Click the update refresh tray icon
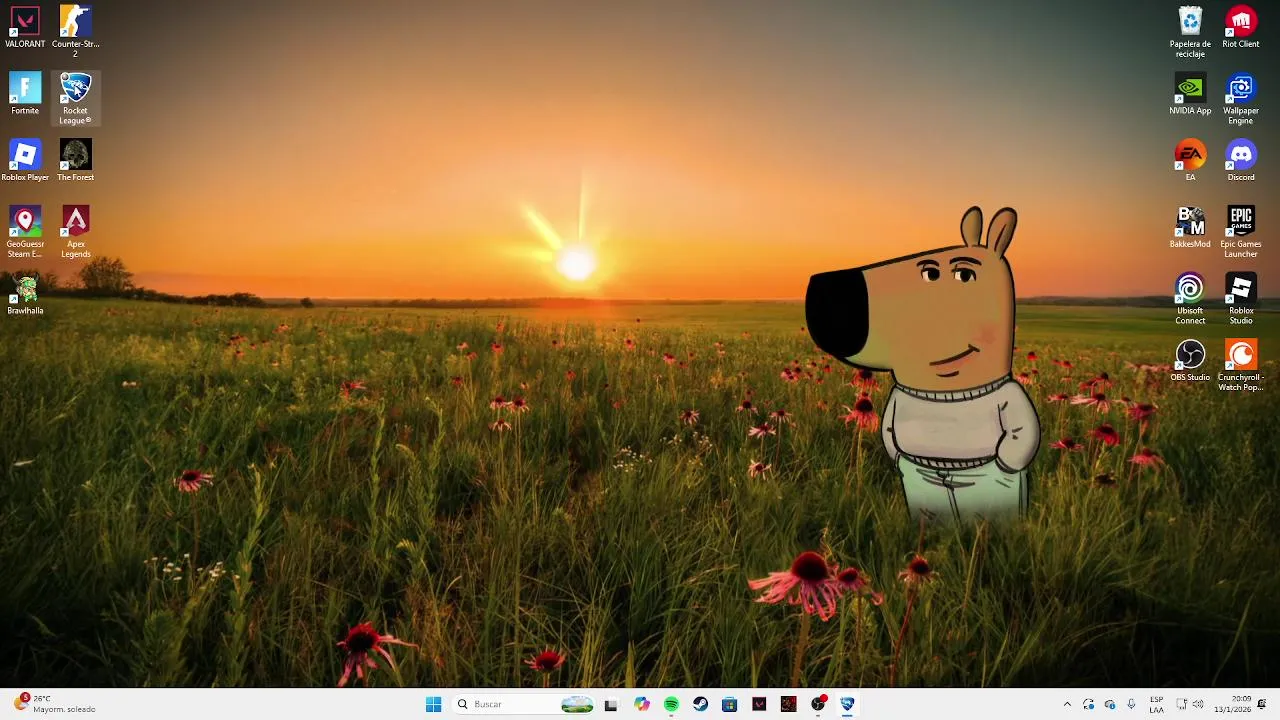 point(1089,704)
